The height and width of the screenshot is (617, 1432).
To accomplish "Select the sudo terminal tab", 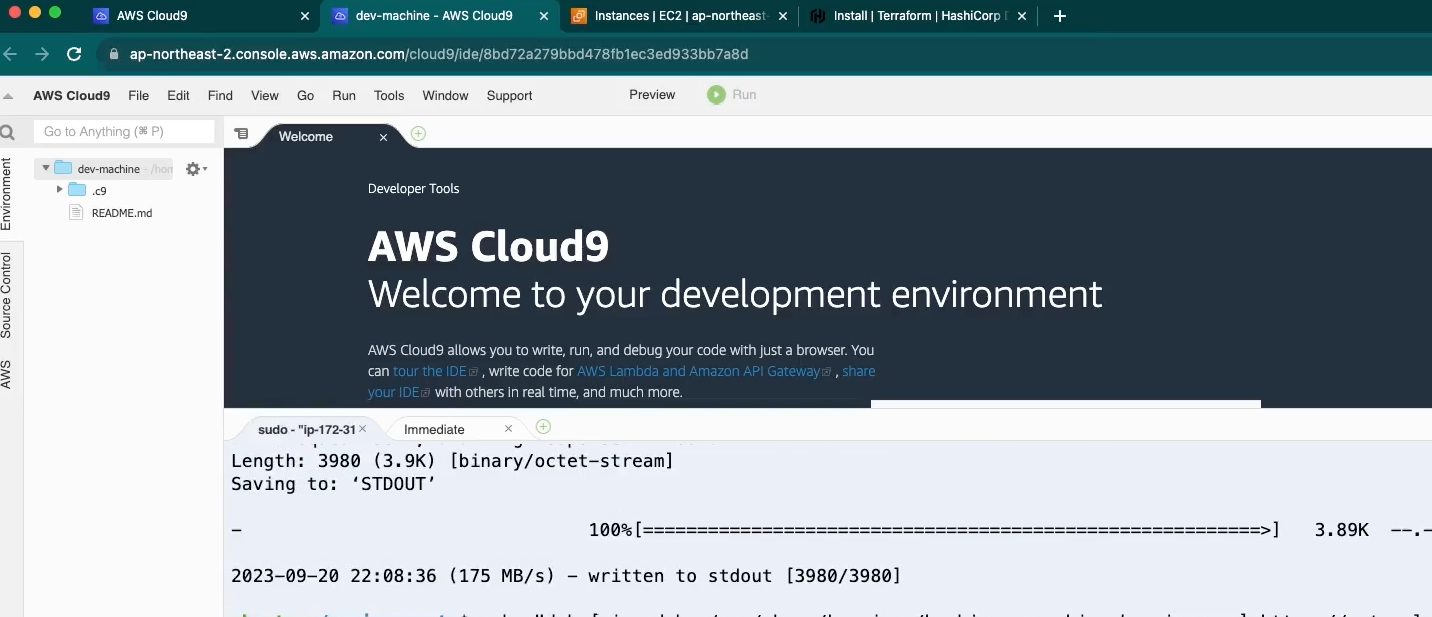I will click(x=306, y=429).
